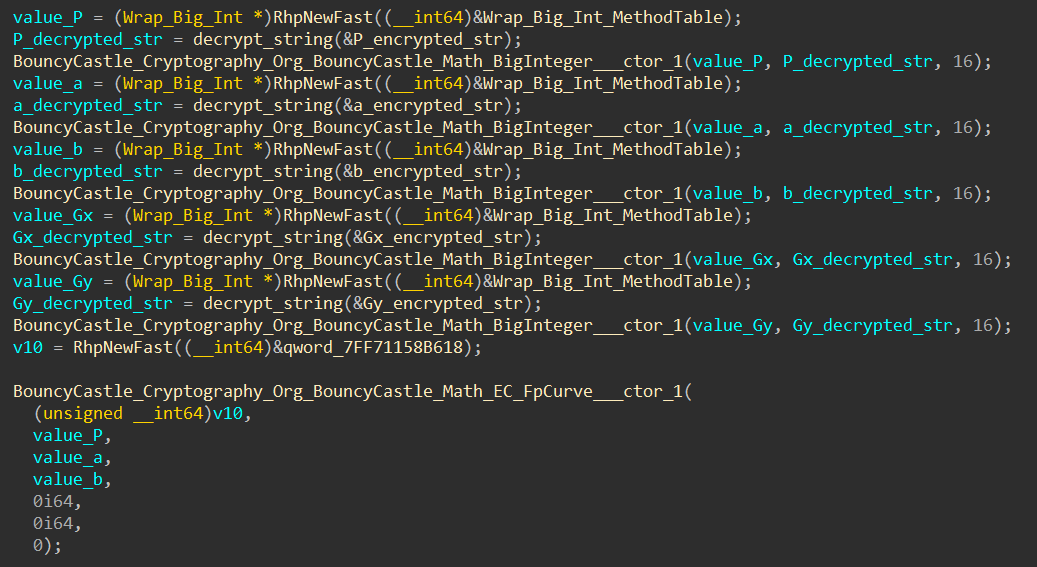The image size is (1037, 567).
Task: Select value_b in the FpCurve argument list
Action: pos(67,480)
